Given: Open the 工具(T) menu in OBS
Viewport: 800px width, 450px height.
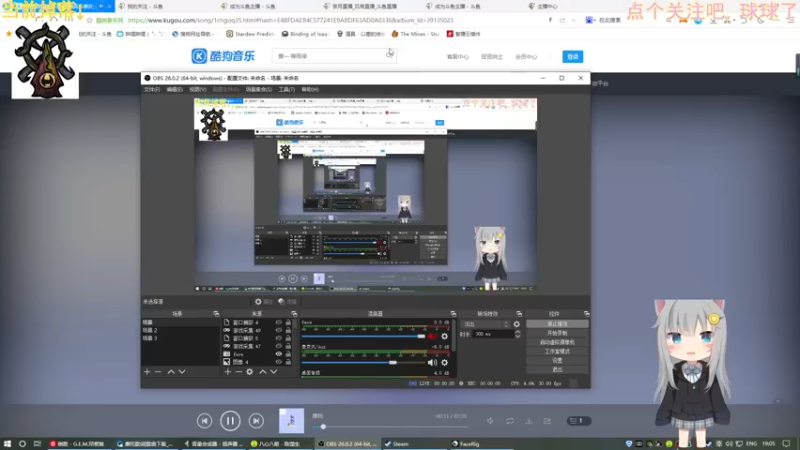Looking at the screenshot, I should pyautogui.click(x=287, y=89).
